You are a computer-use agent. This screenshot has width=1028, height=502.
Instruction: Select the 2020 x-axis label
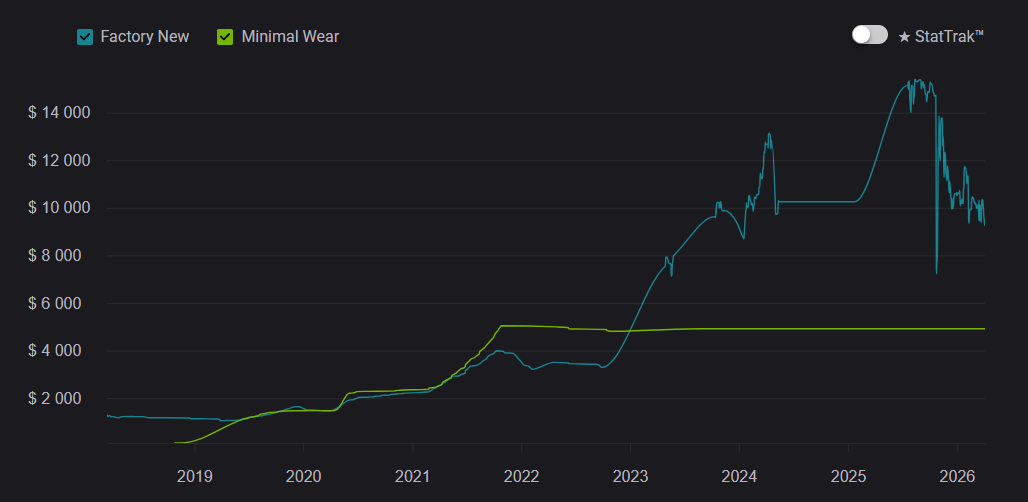point(303,474)
